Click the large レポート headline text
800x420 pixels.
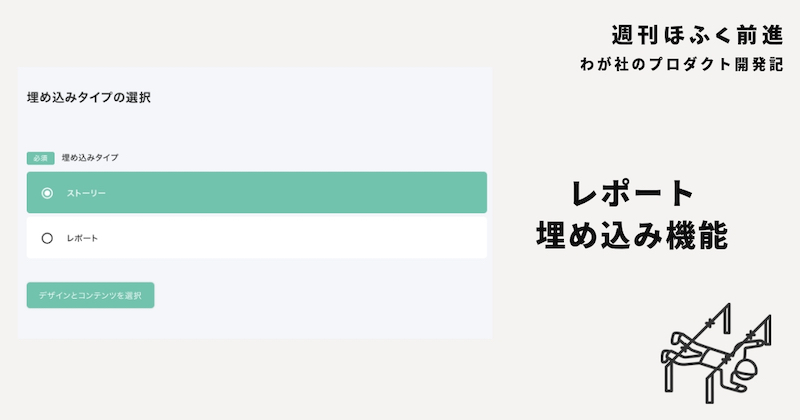(x=633, y=193)
